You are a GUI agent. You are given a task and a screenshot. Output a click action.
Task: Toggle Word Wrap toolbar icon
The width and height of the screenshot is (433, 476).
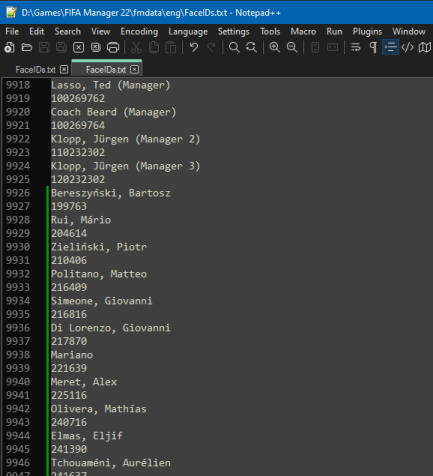coord(356,48)
